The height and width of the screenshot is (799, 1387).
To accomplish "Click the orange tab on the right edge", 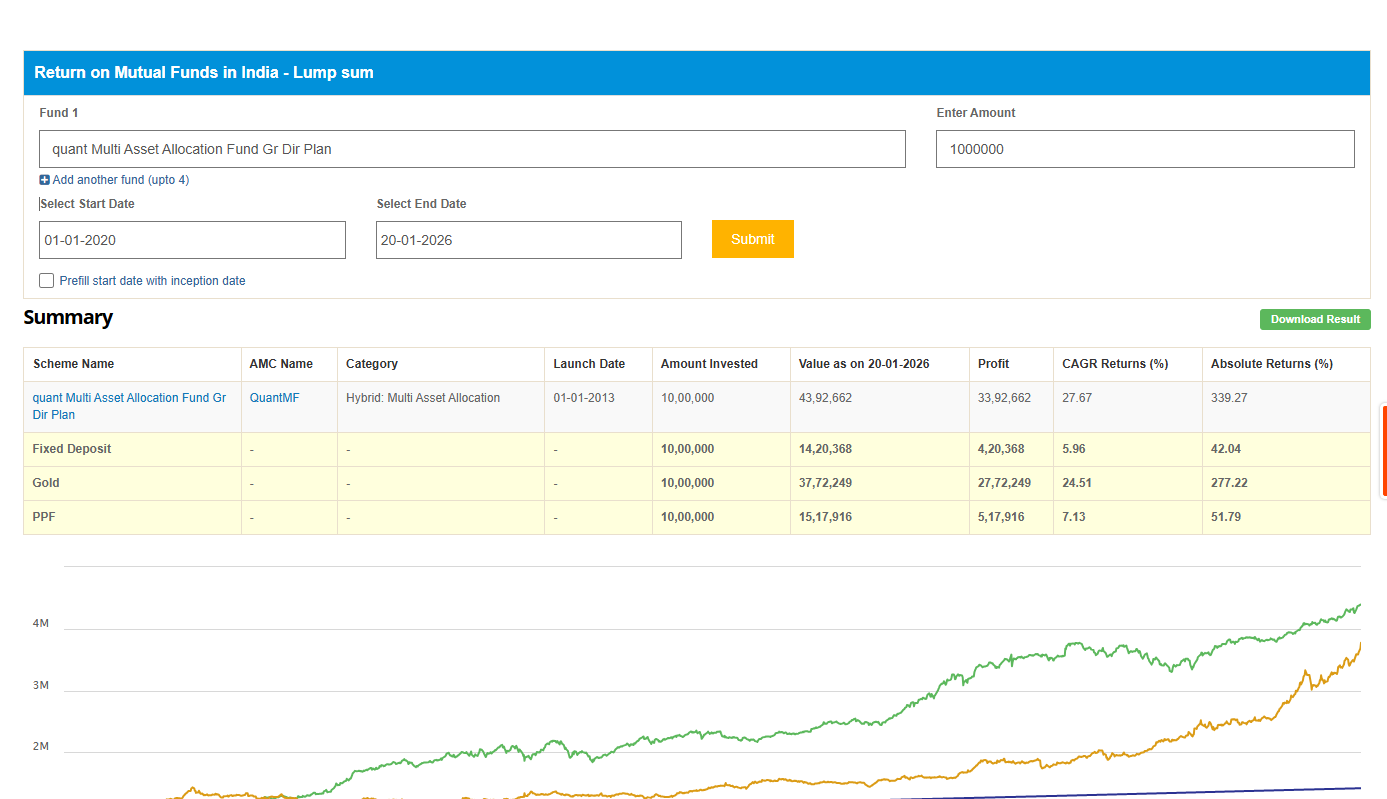I will point(1383,450).
